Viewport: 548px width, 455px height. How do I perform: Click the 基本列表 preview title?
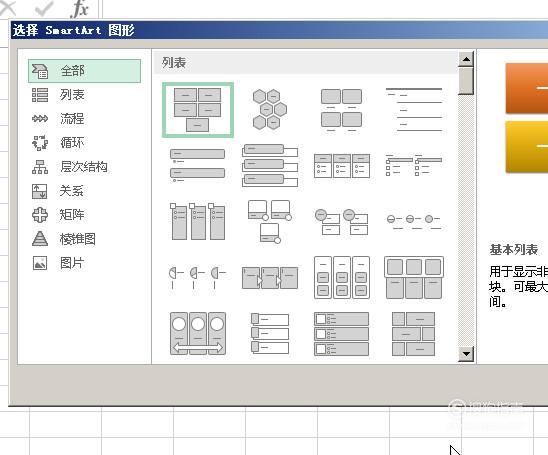point(513,250)
